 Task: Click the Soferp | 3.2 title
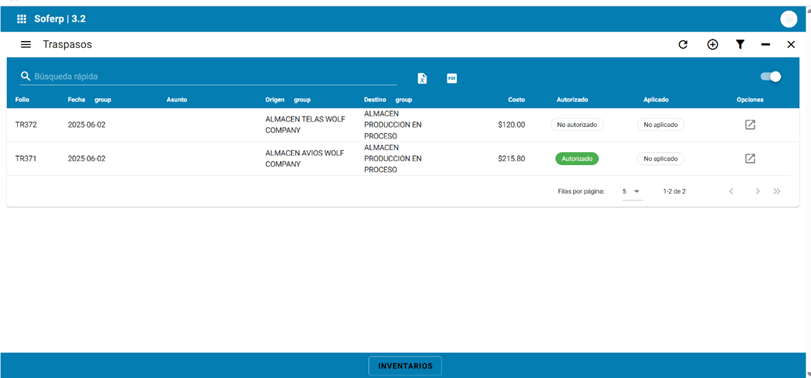point(60,19)
